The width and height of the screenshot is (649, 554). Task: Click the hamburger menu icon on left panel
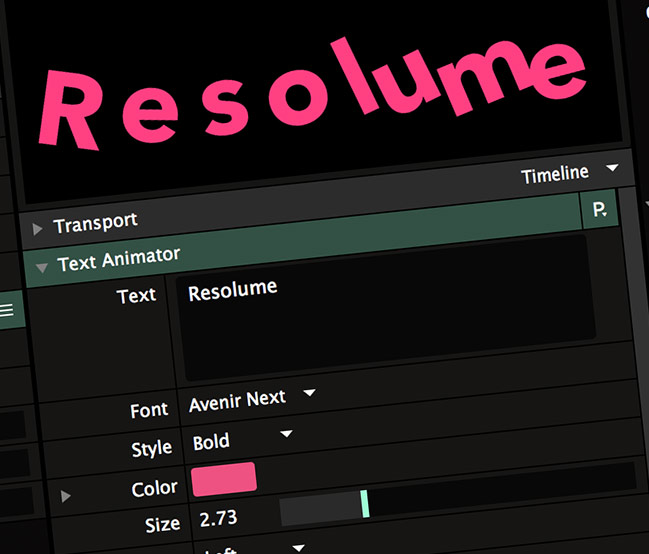tap(6, 310)
